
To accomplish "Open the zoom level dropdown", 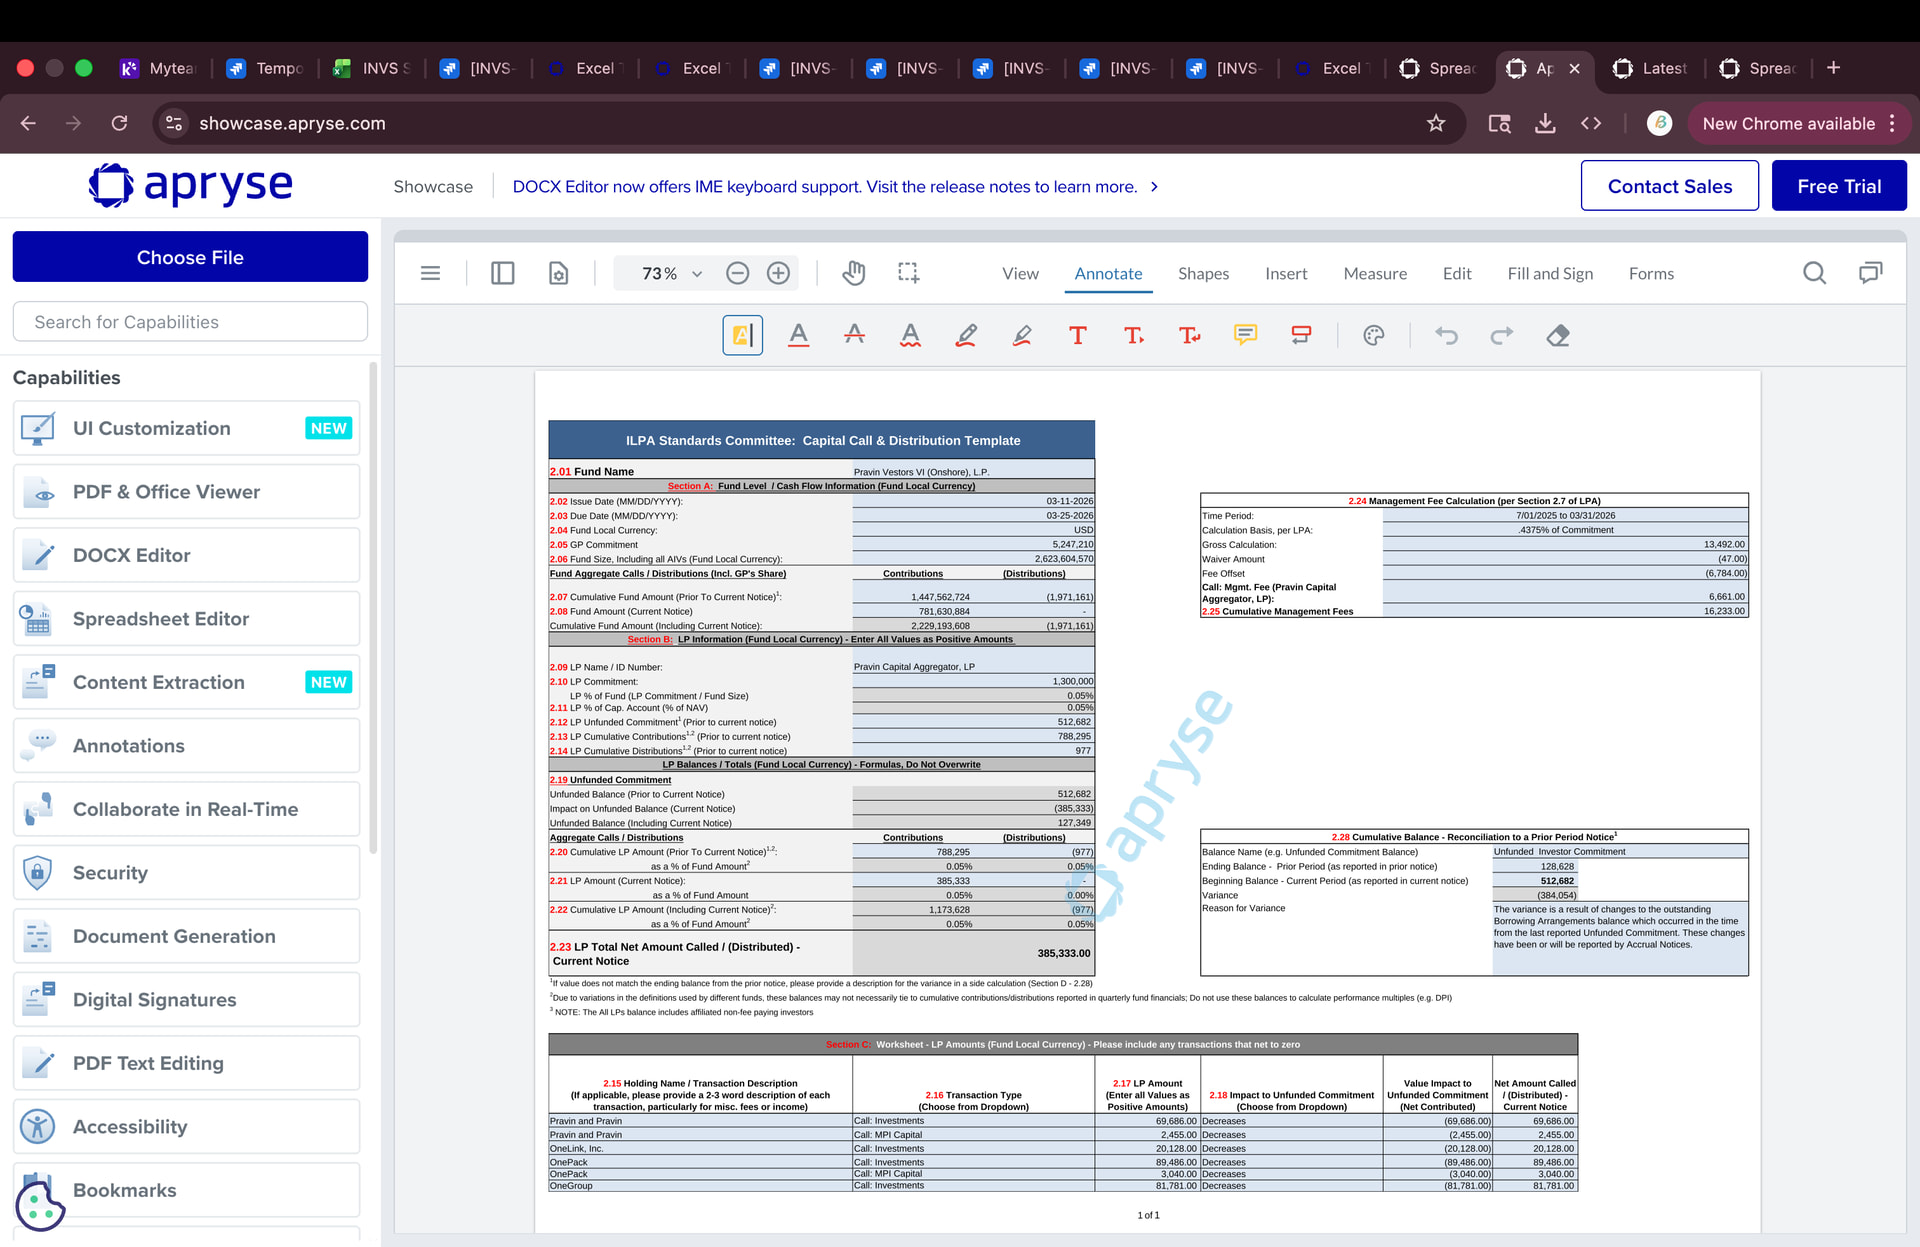I will [x=697, y=273].
